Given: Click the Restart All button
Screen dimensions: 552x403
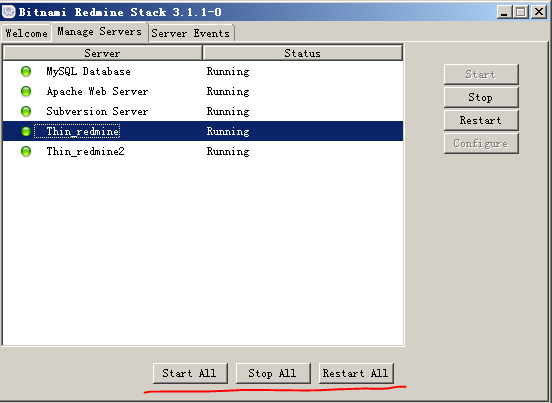Looking at the screenshot, I should click(x=356, y=373).
